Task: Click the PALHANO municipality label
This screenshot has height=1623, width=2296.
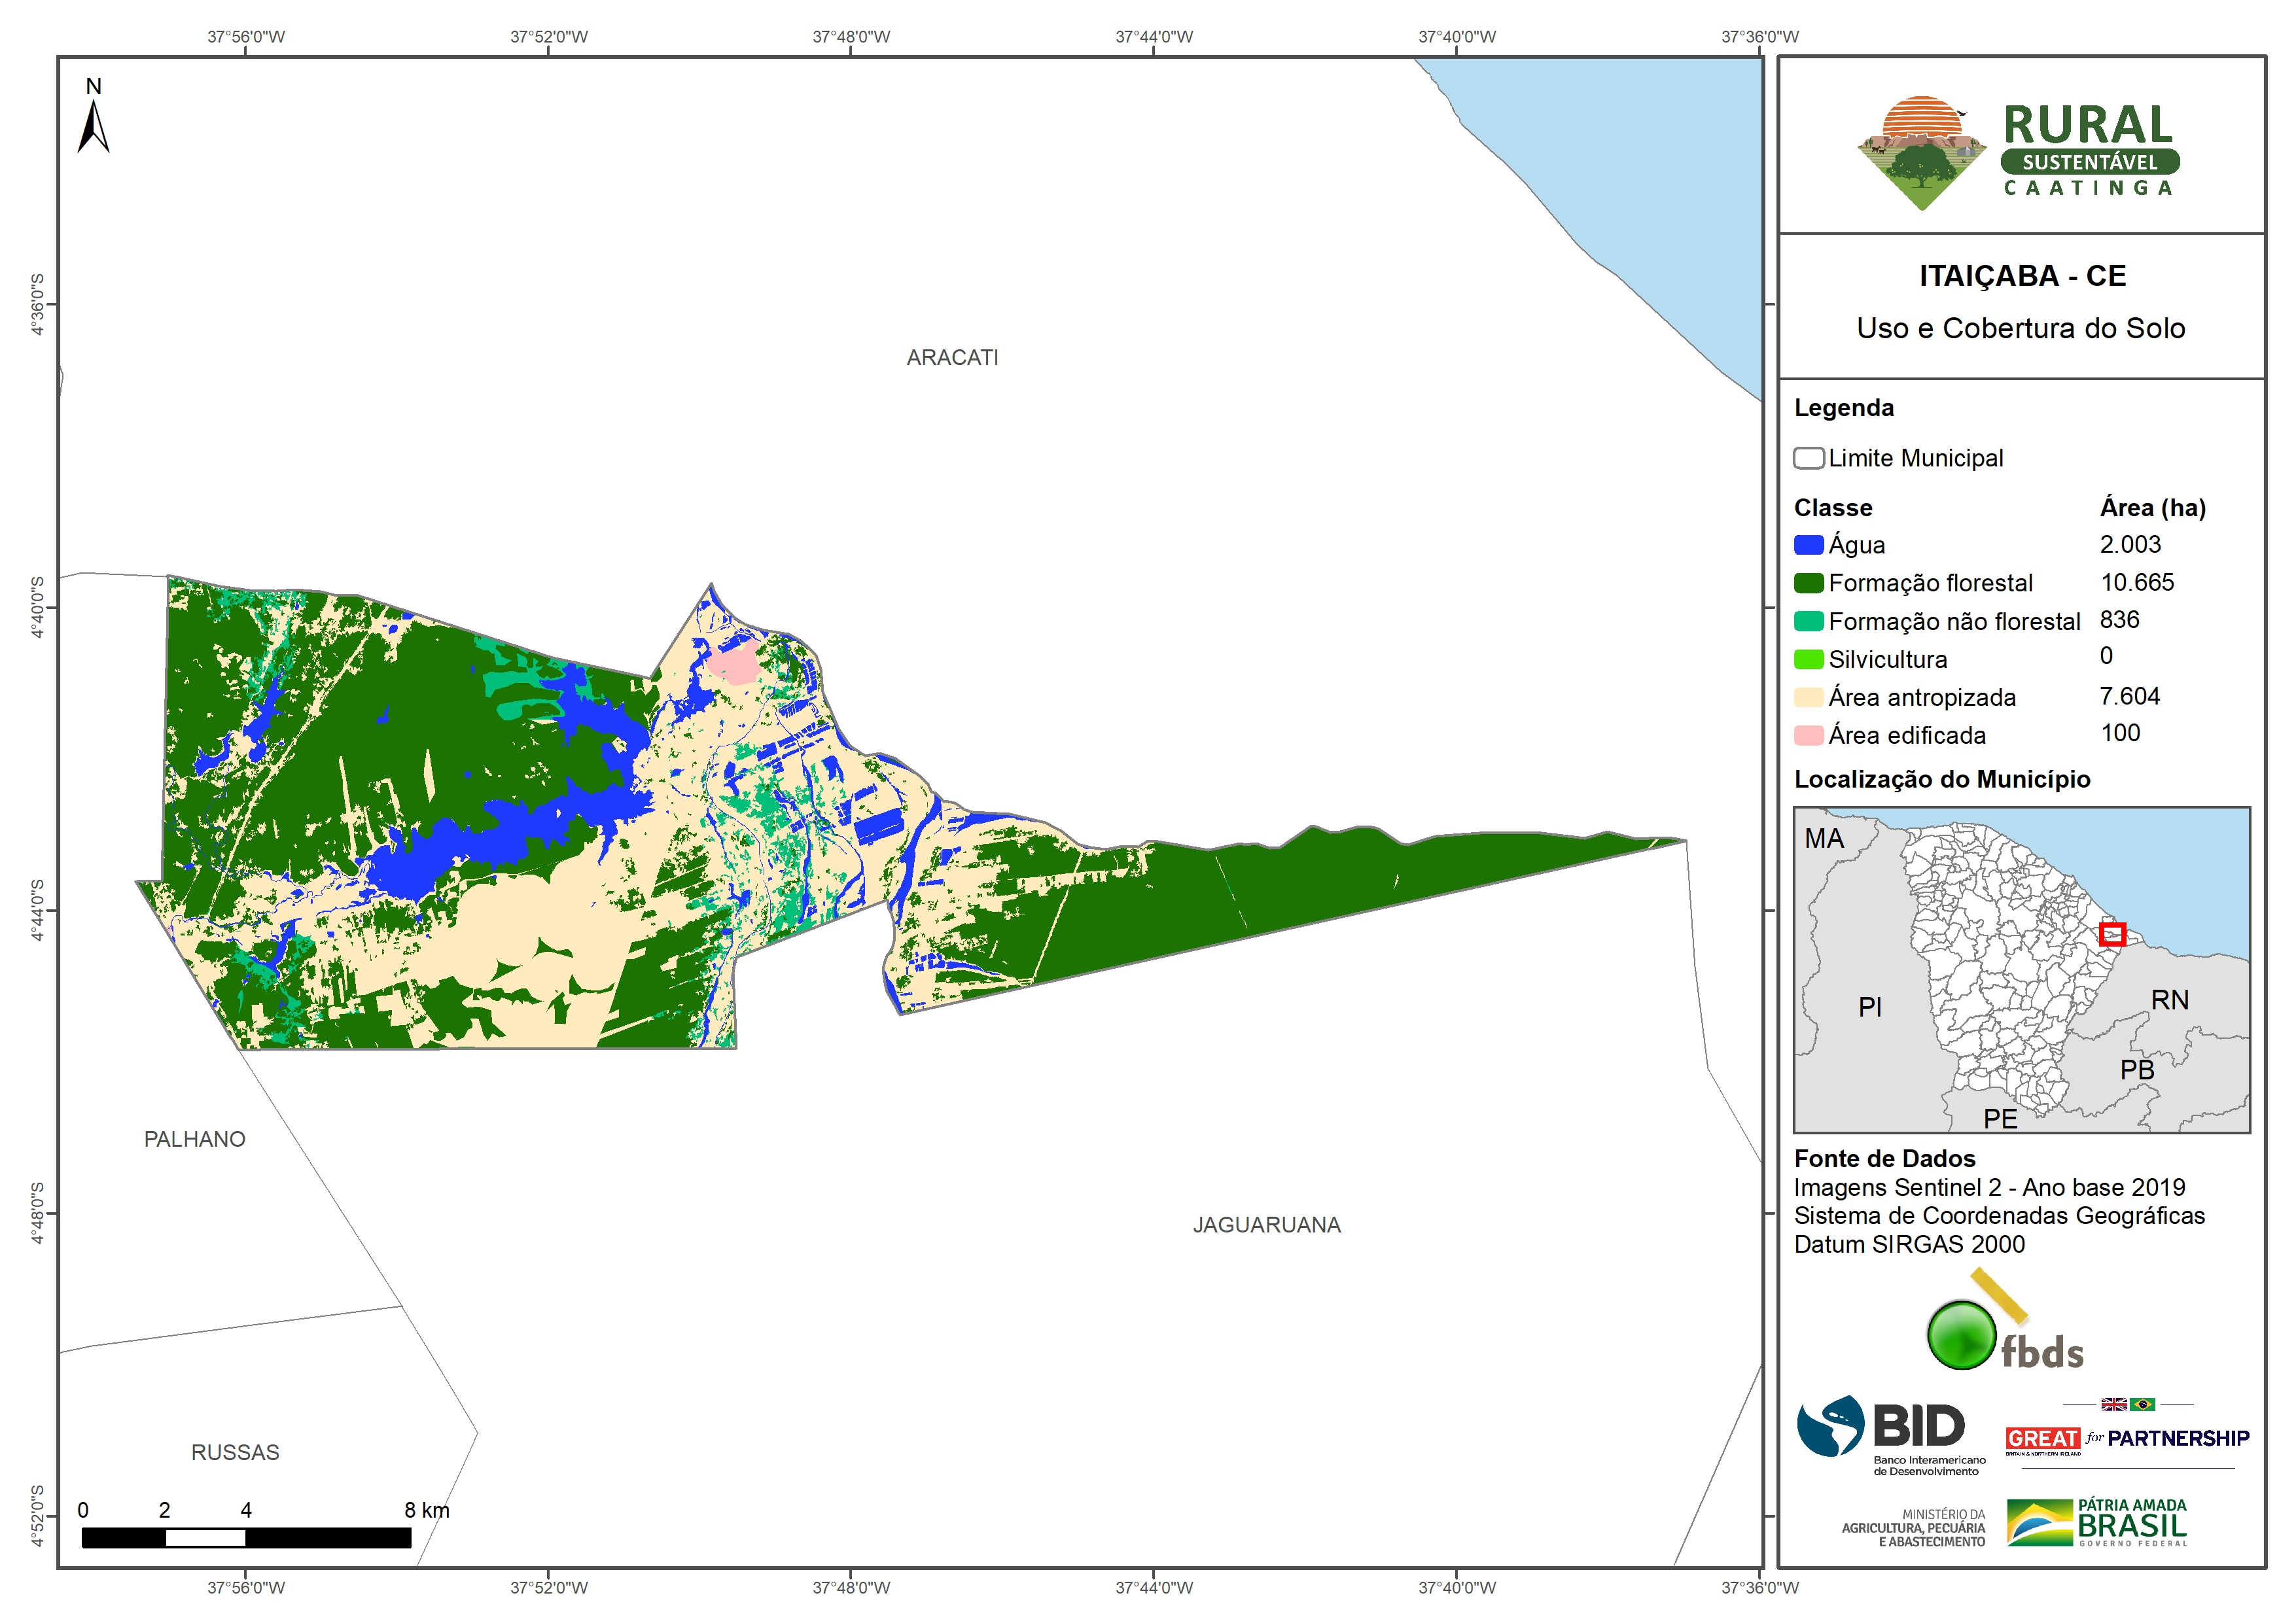Action: 194,1139
